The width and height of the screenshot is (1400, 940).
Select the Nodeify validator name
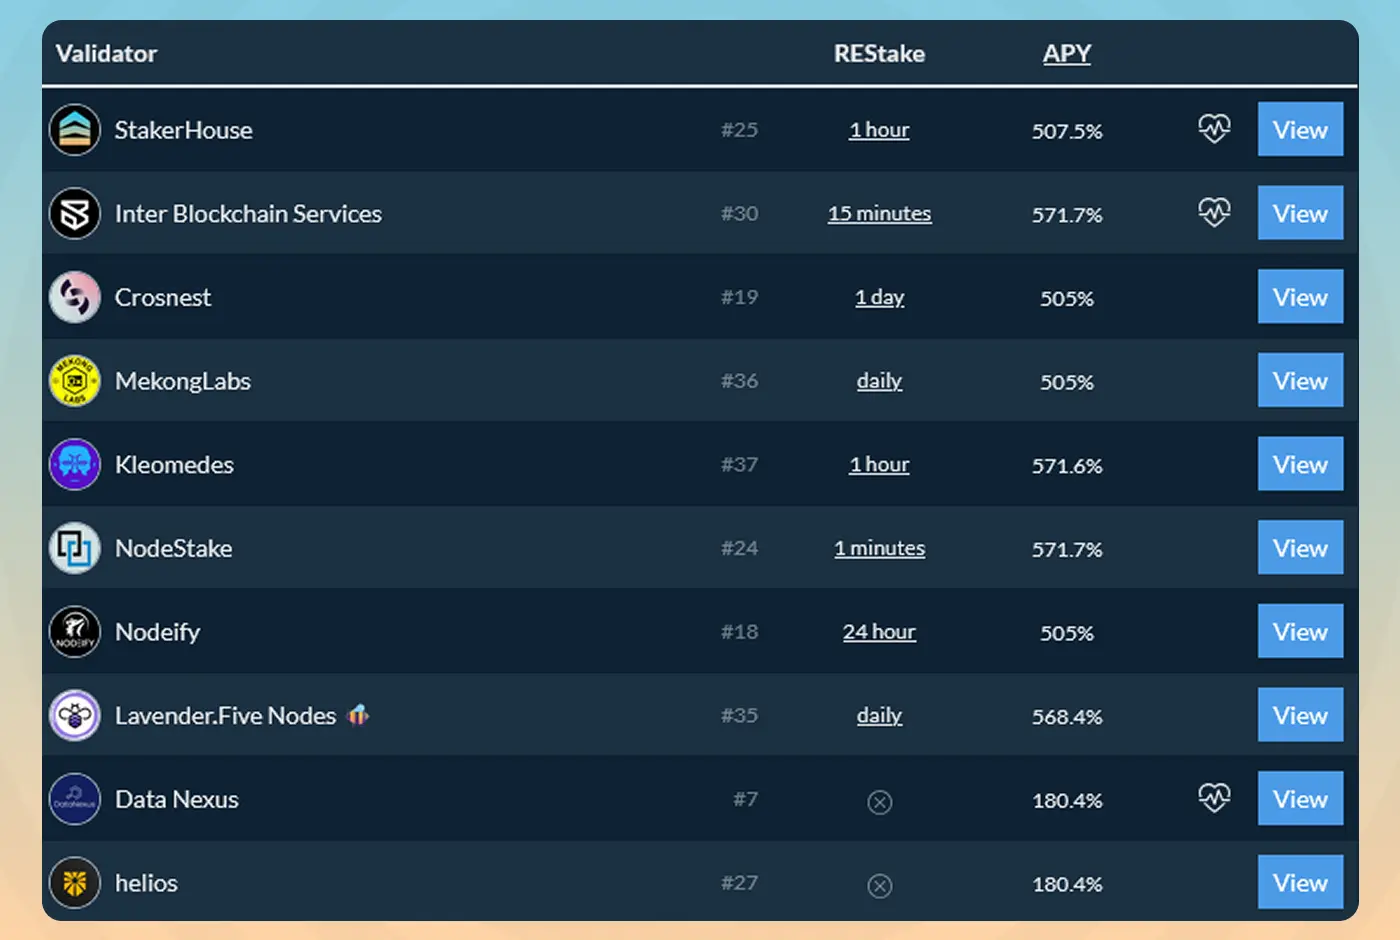pos(157,632)
